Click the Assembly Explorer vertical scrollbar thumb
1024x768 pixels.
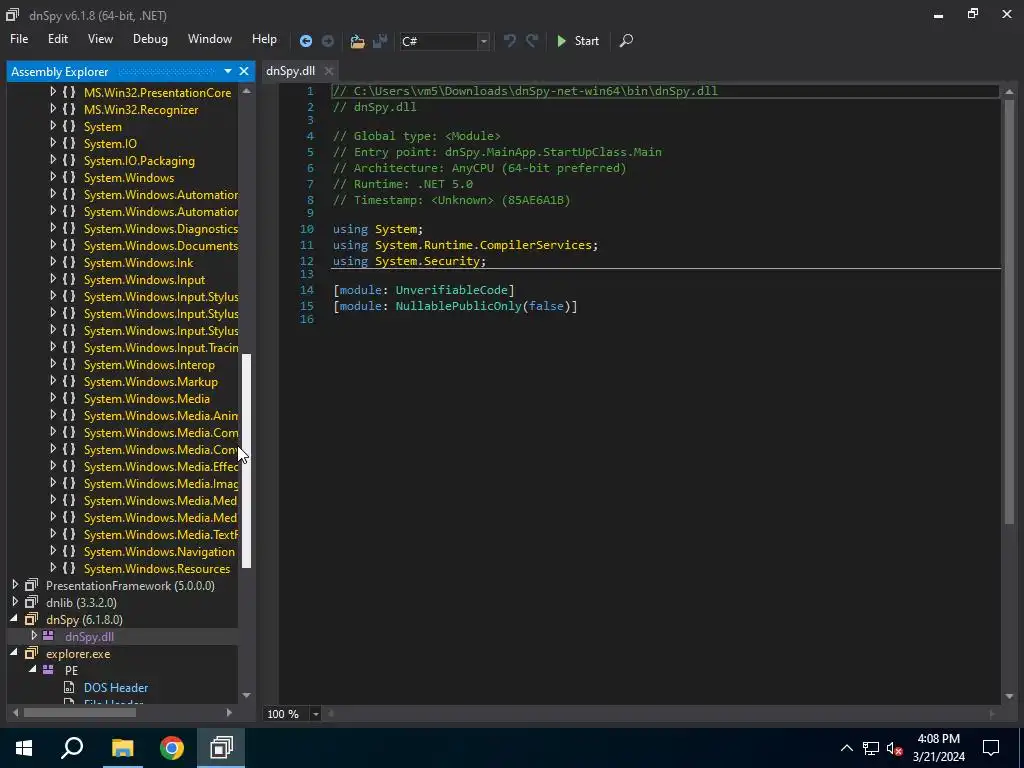[x=246, y=460]
